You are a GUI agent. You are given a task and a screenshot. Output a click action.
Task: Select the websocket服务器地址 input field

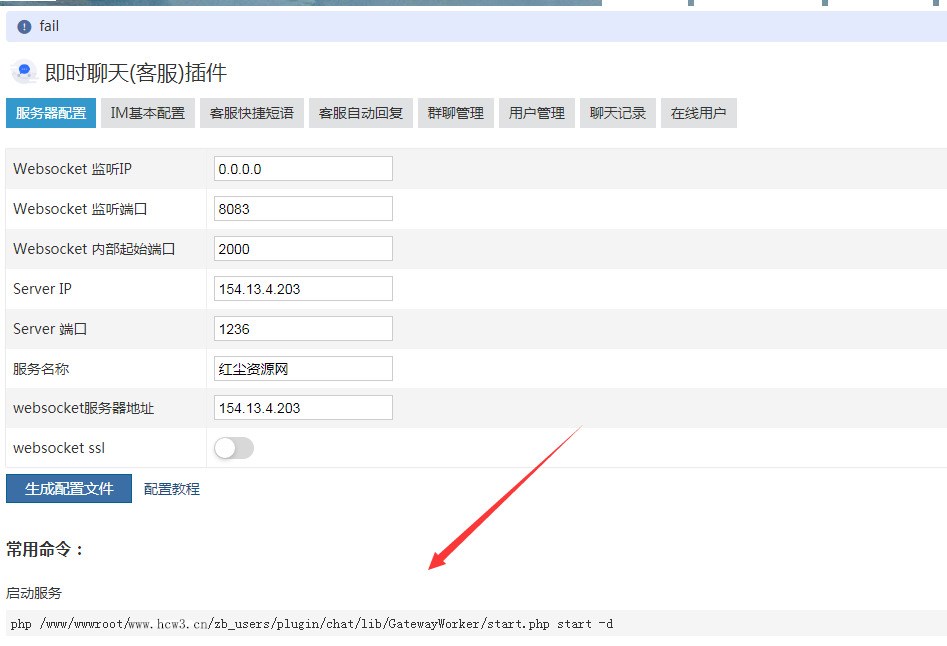tap(303, 408)
